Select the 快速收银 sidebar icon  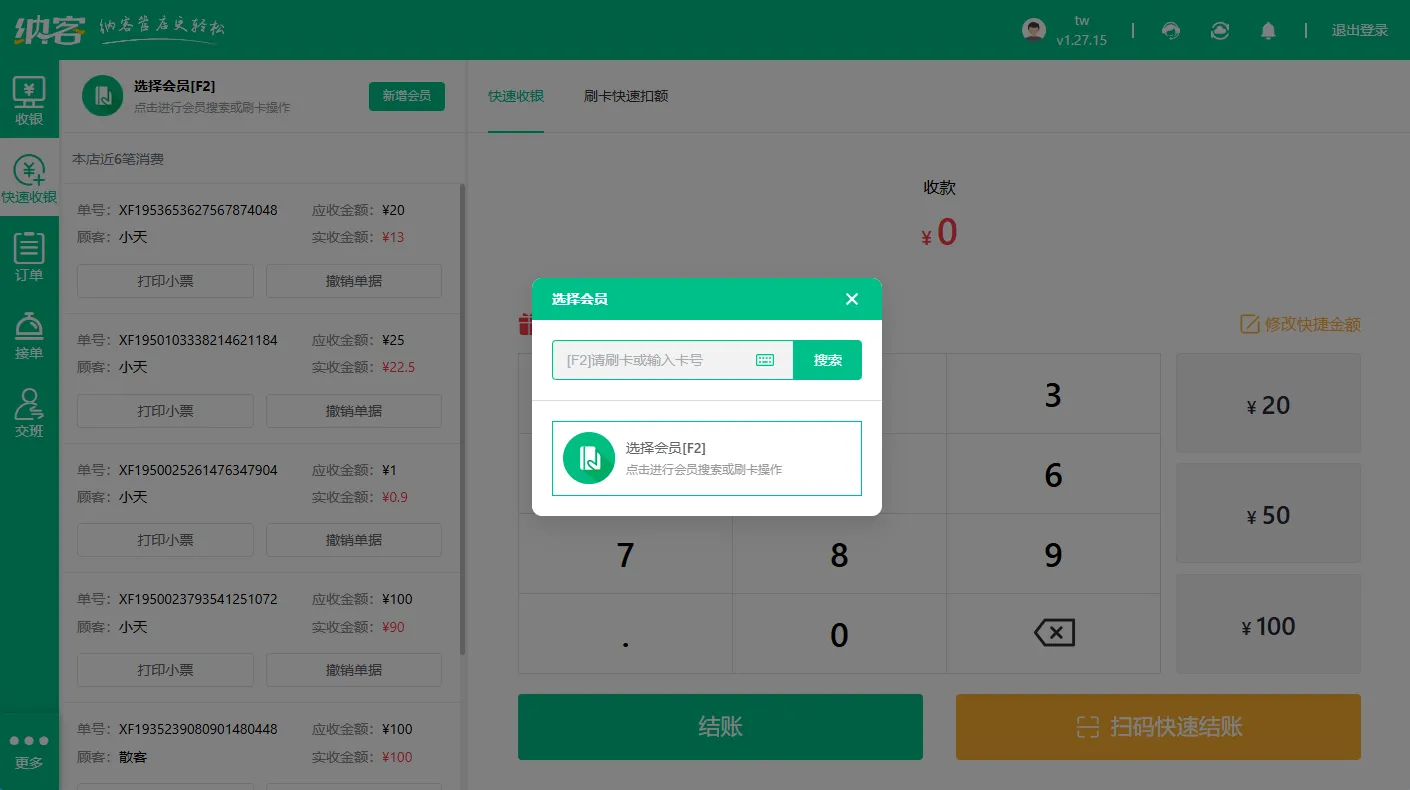(29, 178)
